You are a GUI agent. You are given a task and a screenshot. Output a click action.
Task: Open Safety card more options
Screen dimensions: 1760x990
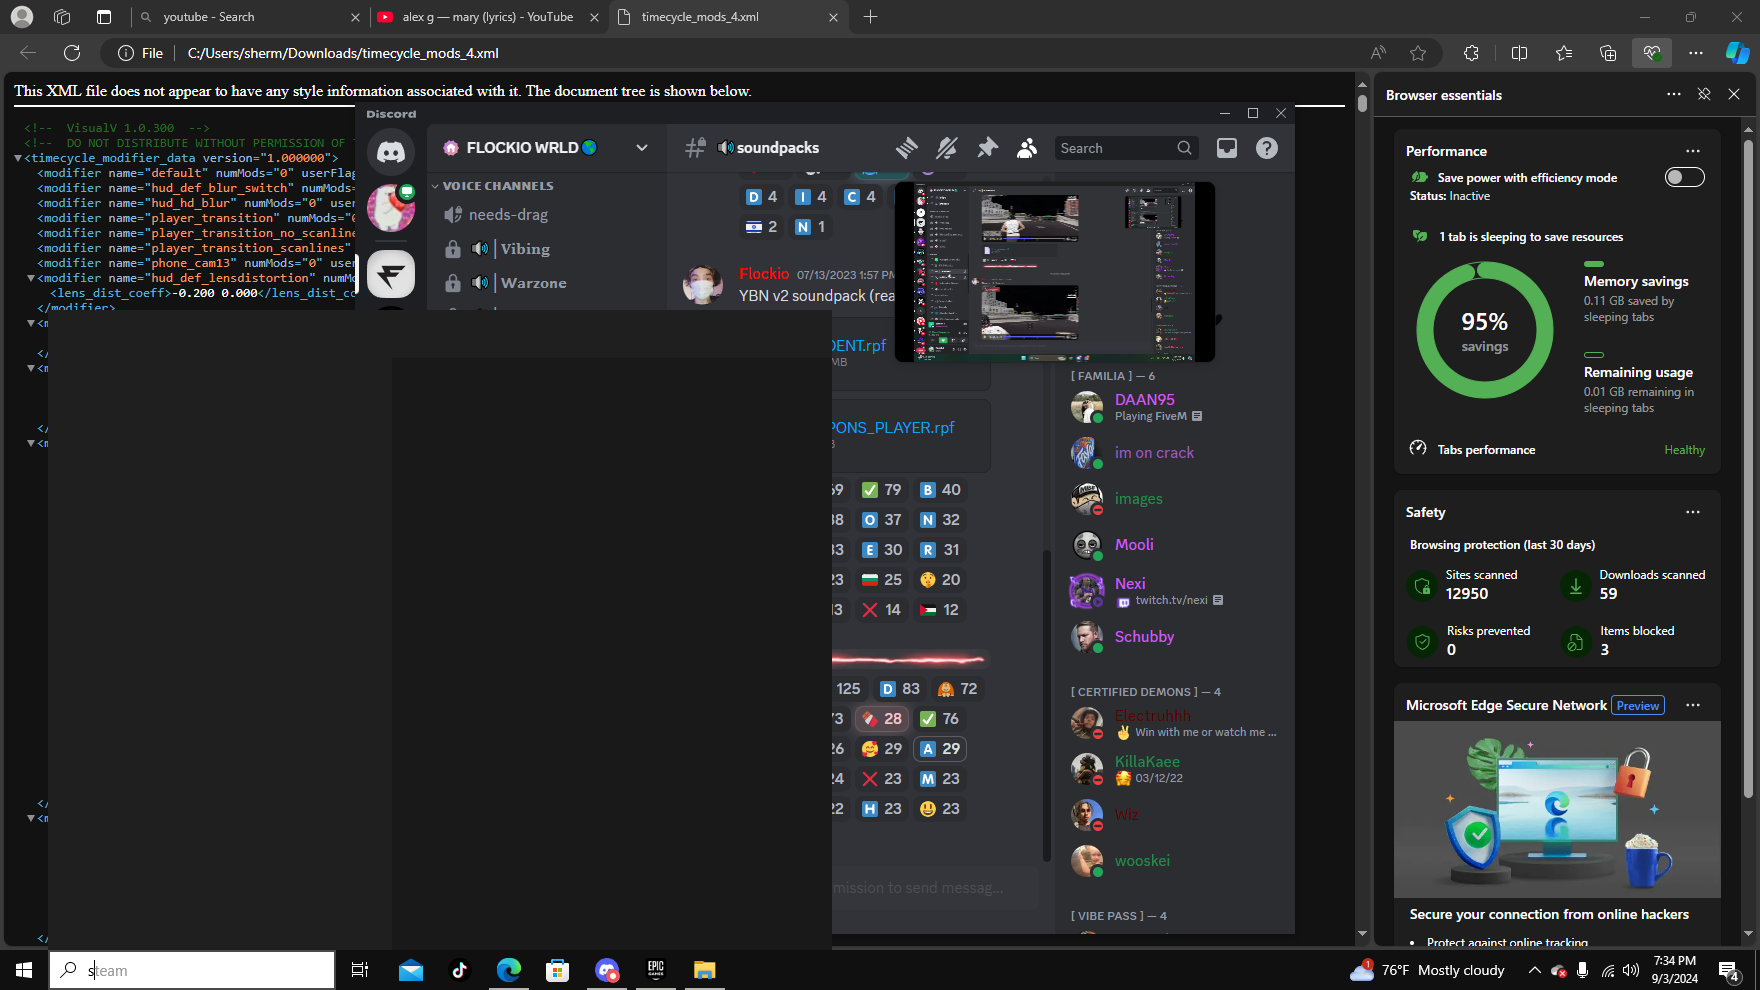(x=1693, y=512)
